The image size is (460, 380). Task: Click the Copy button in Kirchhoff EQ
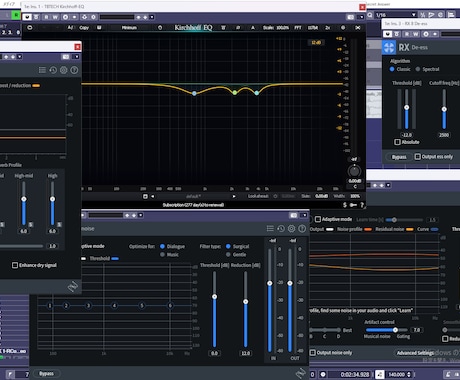[x=84, y=28]
